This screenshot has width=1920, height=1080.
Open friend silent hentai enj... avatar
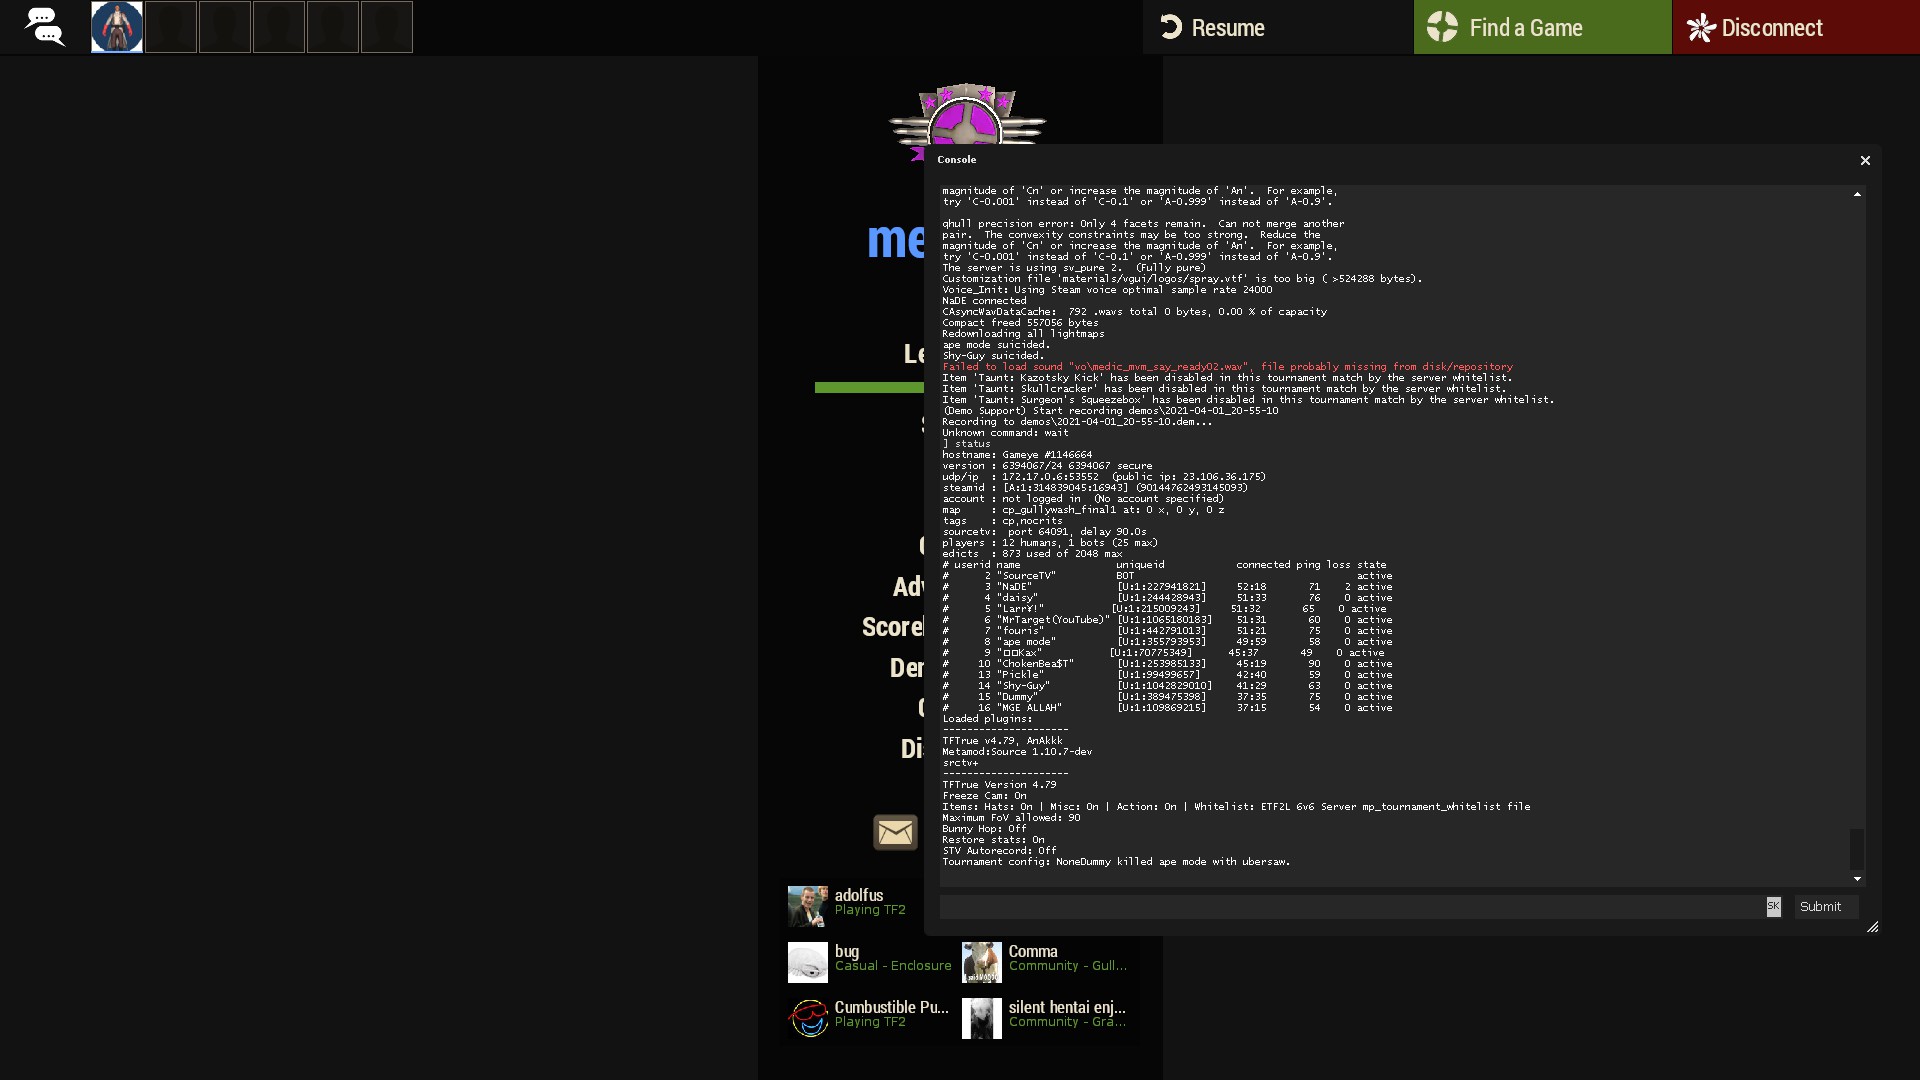(982, 1018)
